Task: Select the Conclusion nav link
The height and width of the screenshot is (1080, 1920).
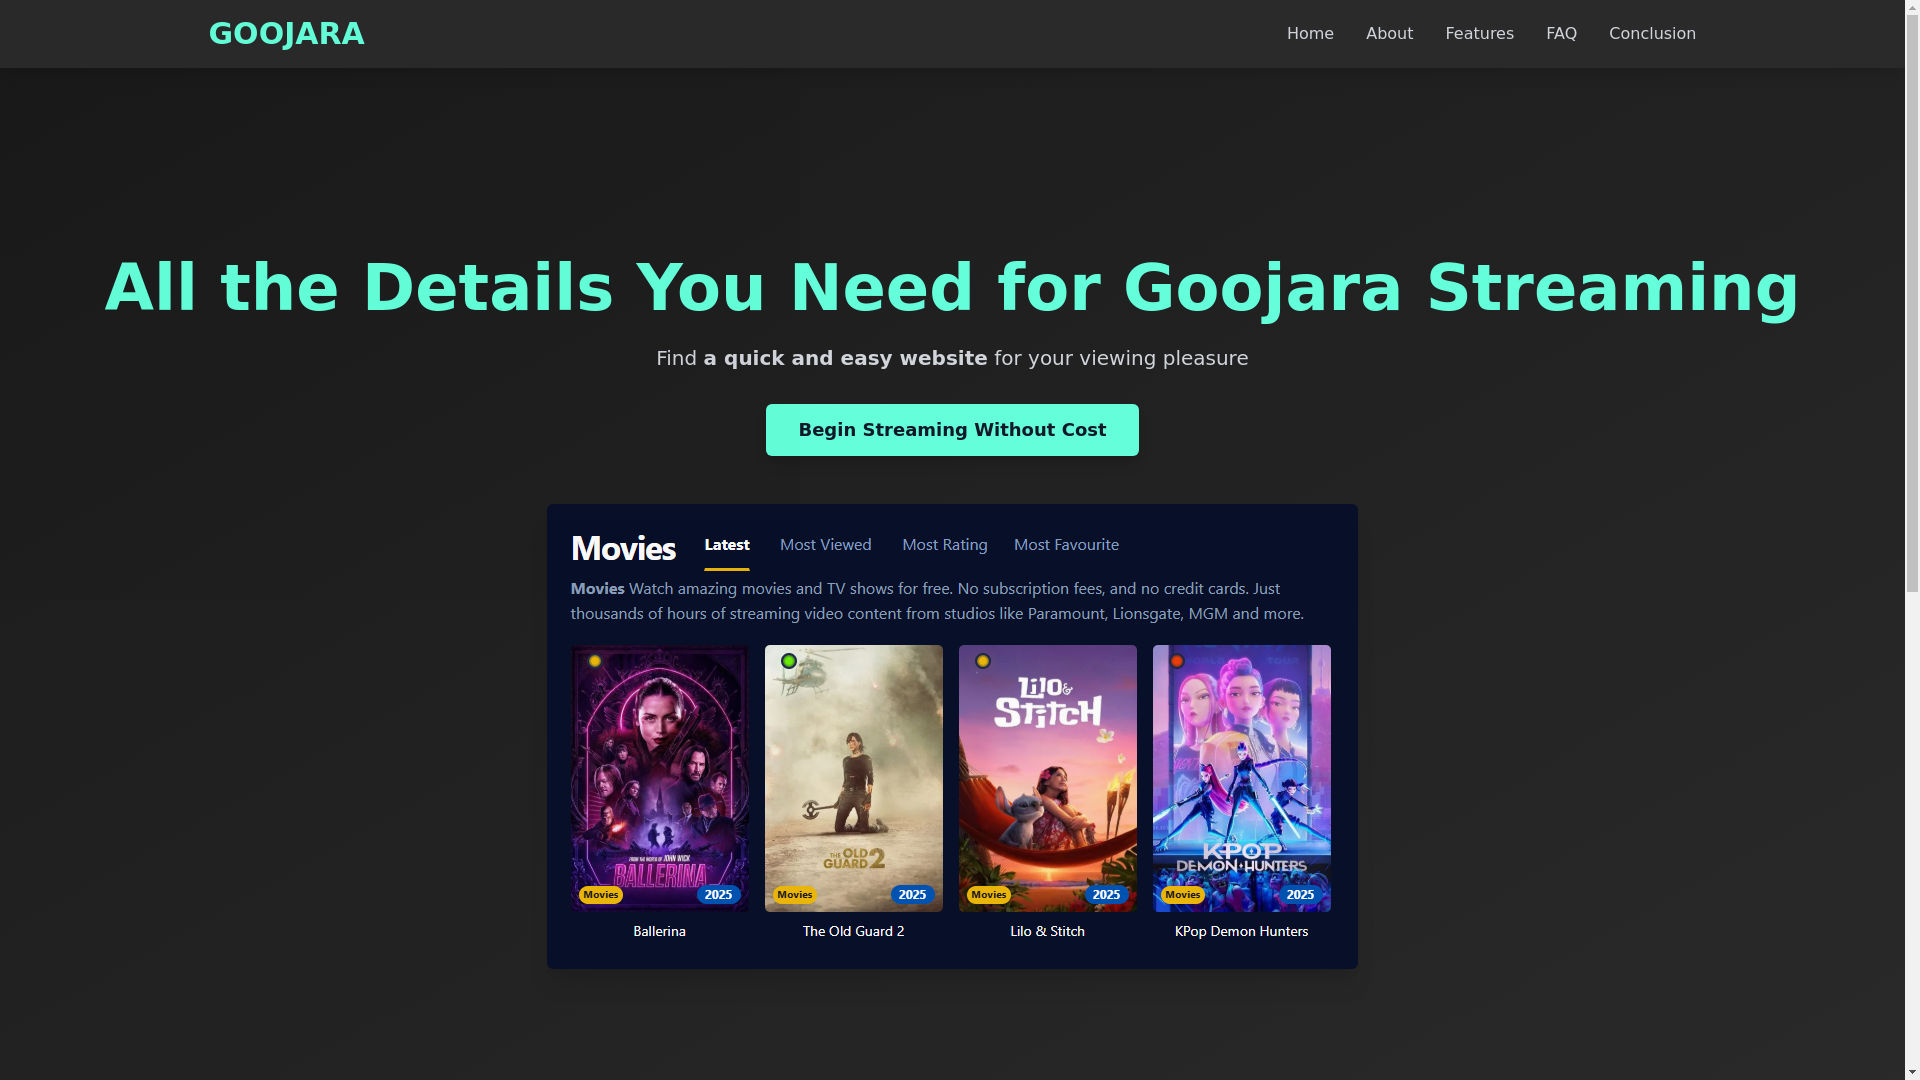Action: pyautogui.click(x=1652, y=34)
